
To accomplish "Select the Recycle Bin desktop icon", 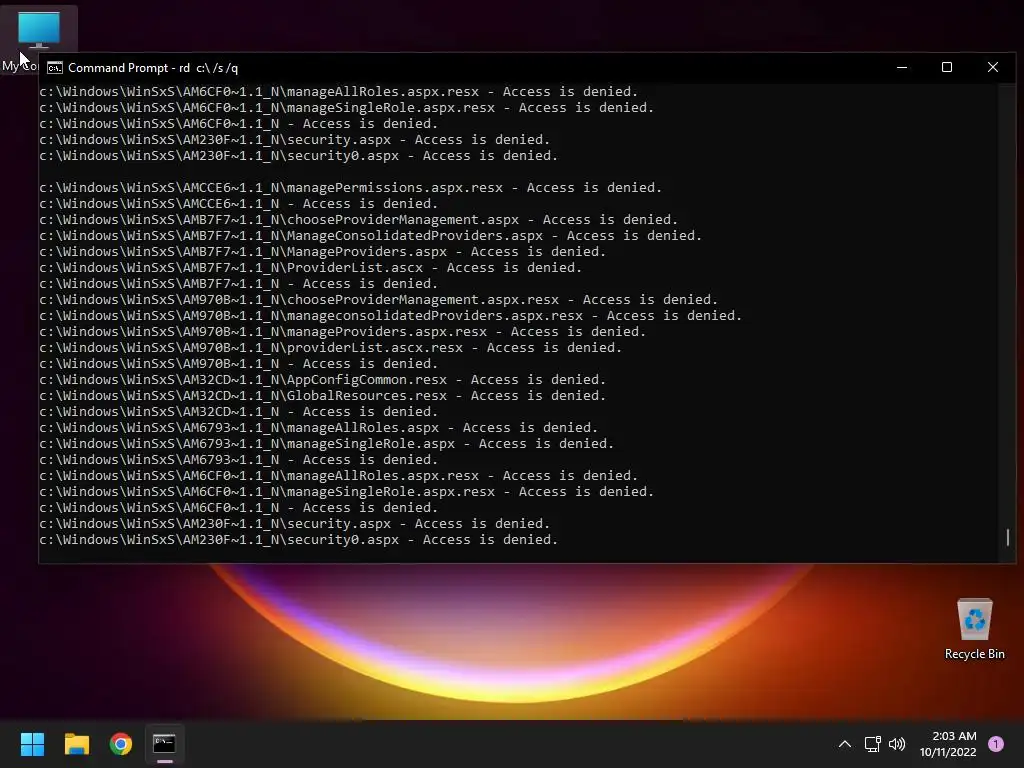I will (x=974, y=629).
